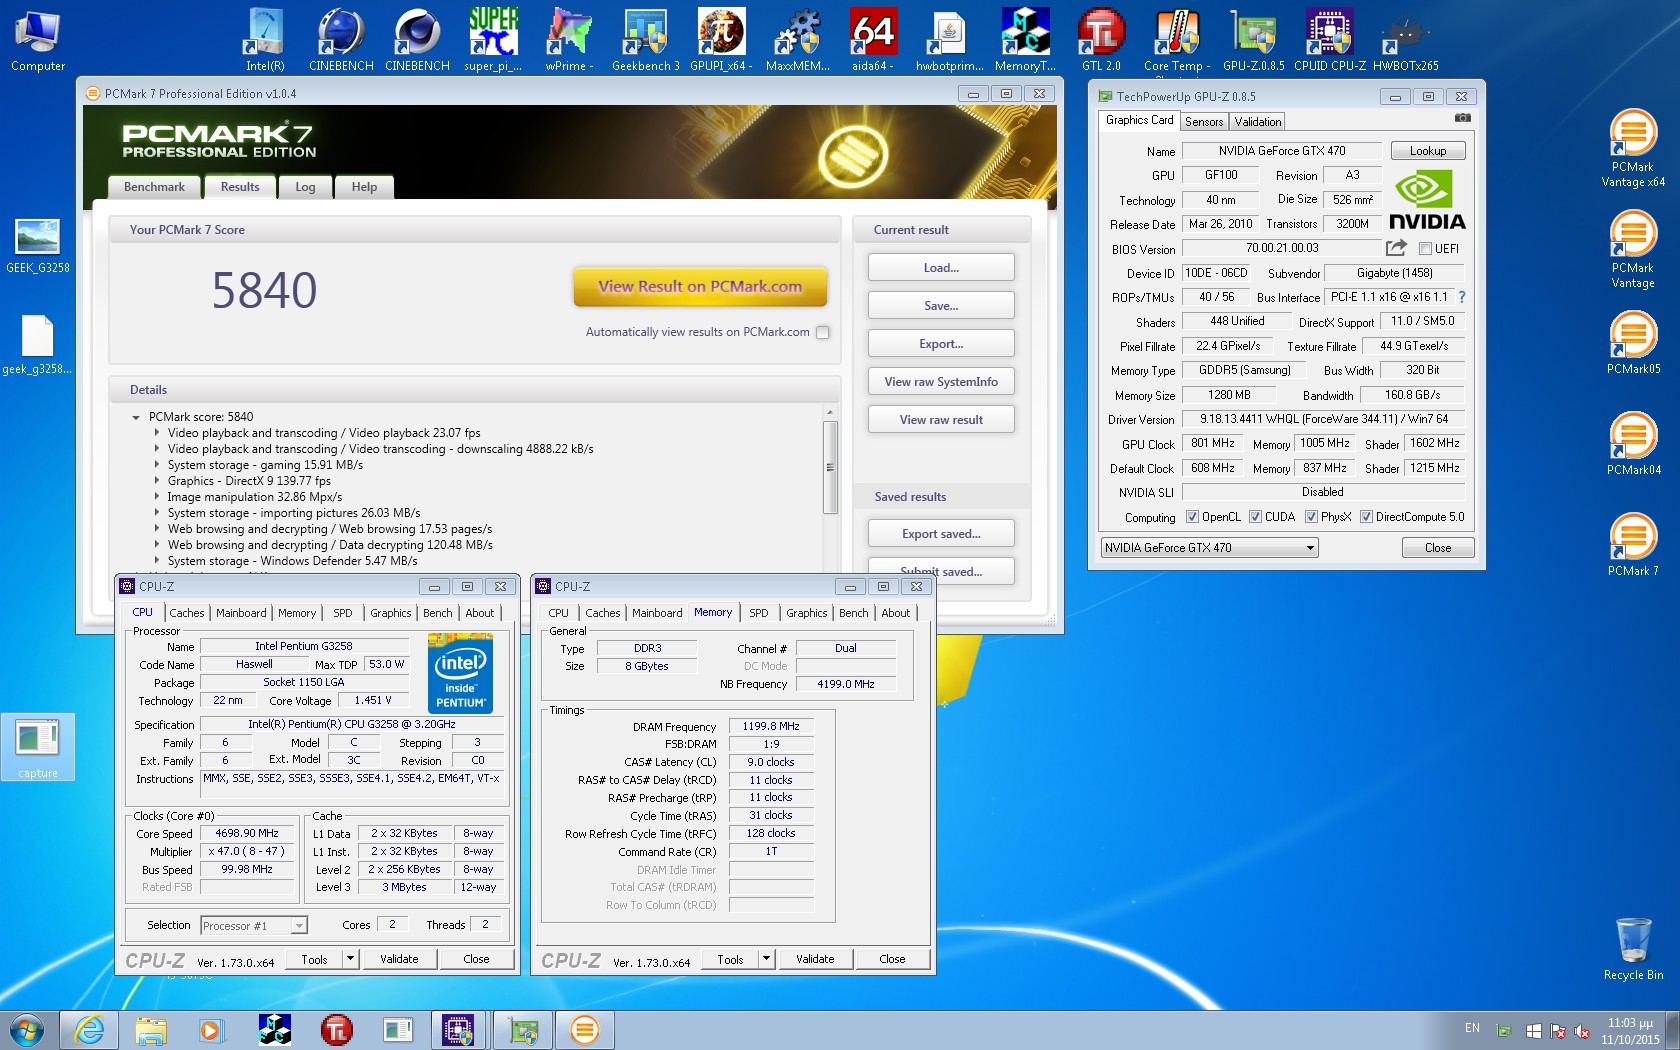
Task: Click the Export saved... button
Action: pyautogui.click(x=941, y=534)
